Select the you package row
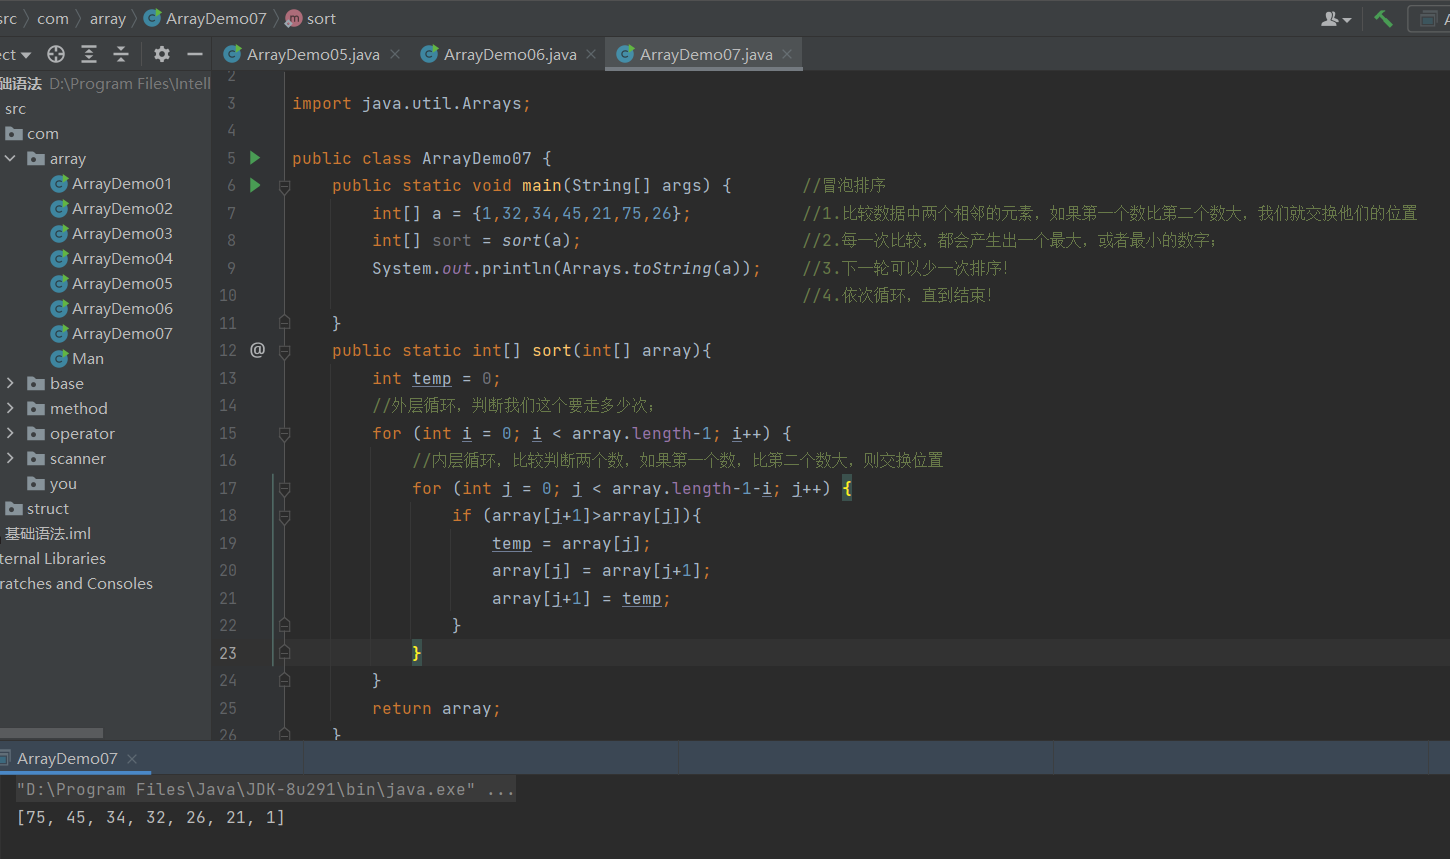 click(105, 484)
